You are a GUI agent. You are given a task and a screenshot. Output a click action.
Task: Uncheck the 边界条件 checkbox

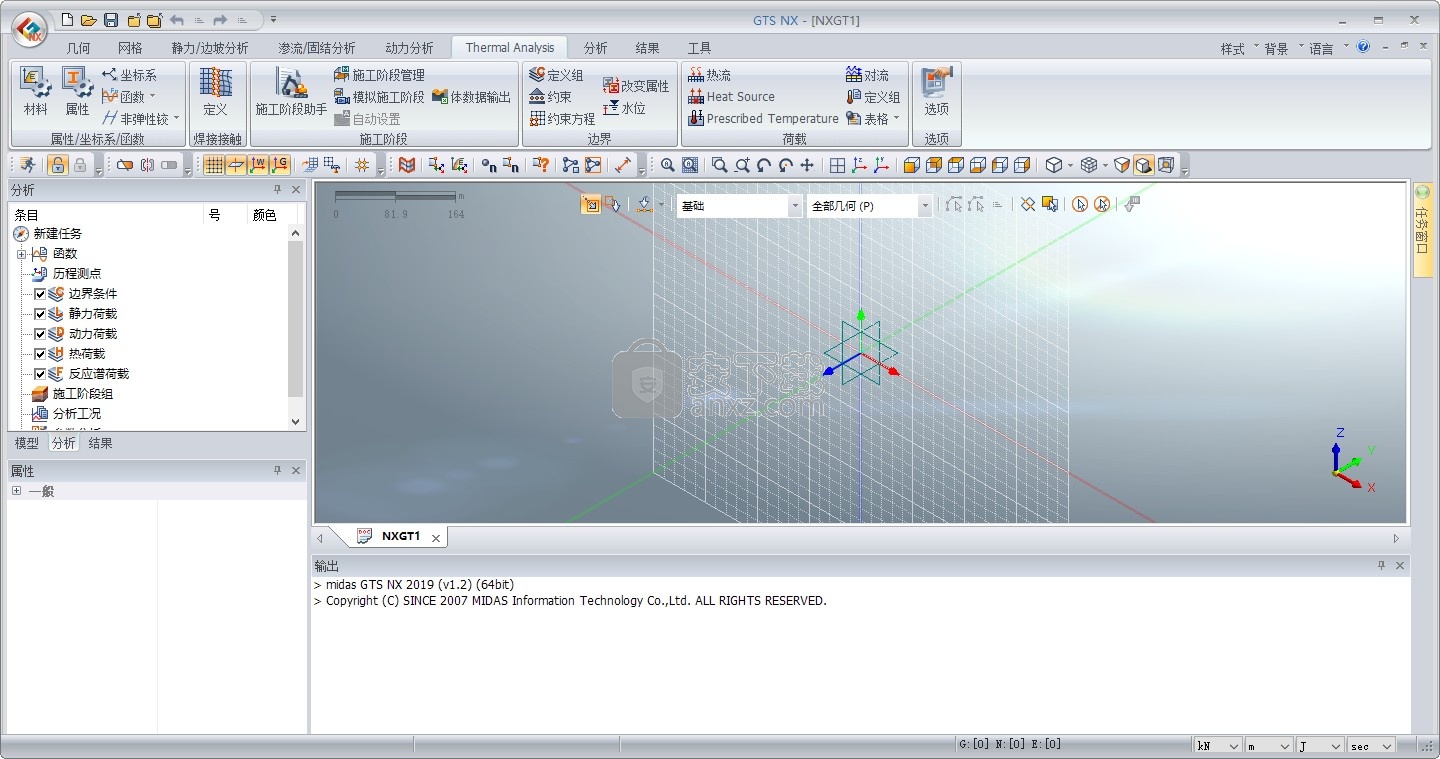pos(40,294)
